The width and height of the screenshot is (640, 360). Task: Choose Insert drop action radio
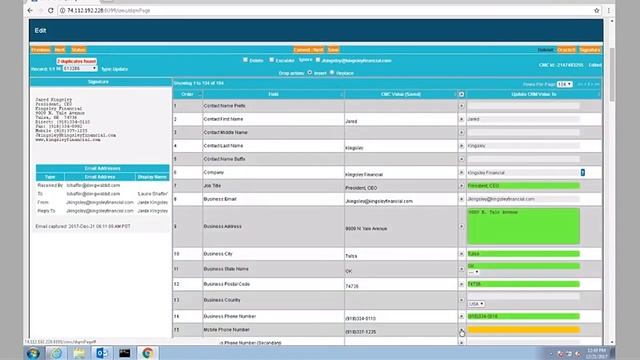click(310, 72)
